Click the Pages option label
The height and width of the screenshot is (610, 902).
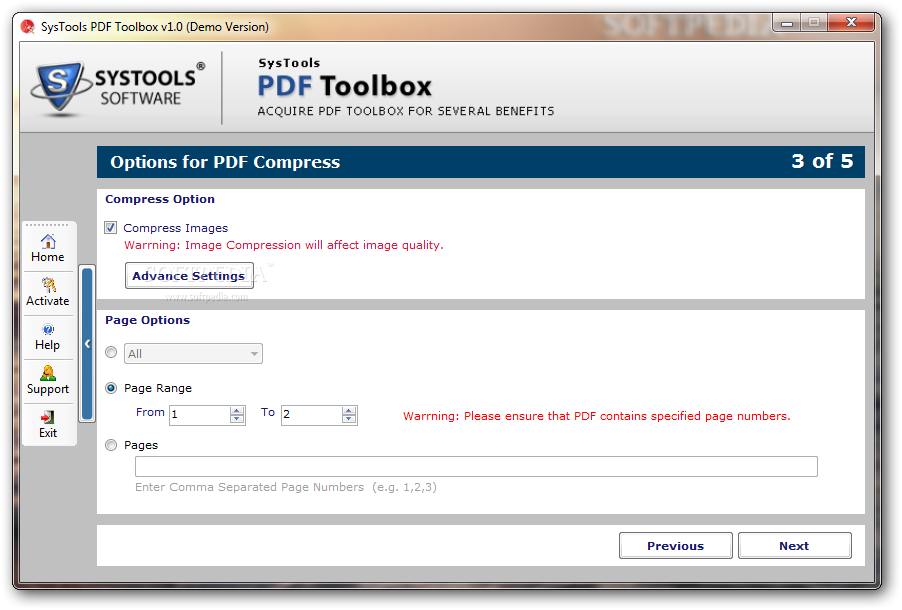coord(141,445)
